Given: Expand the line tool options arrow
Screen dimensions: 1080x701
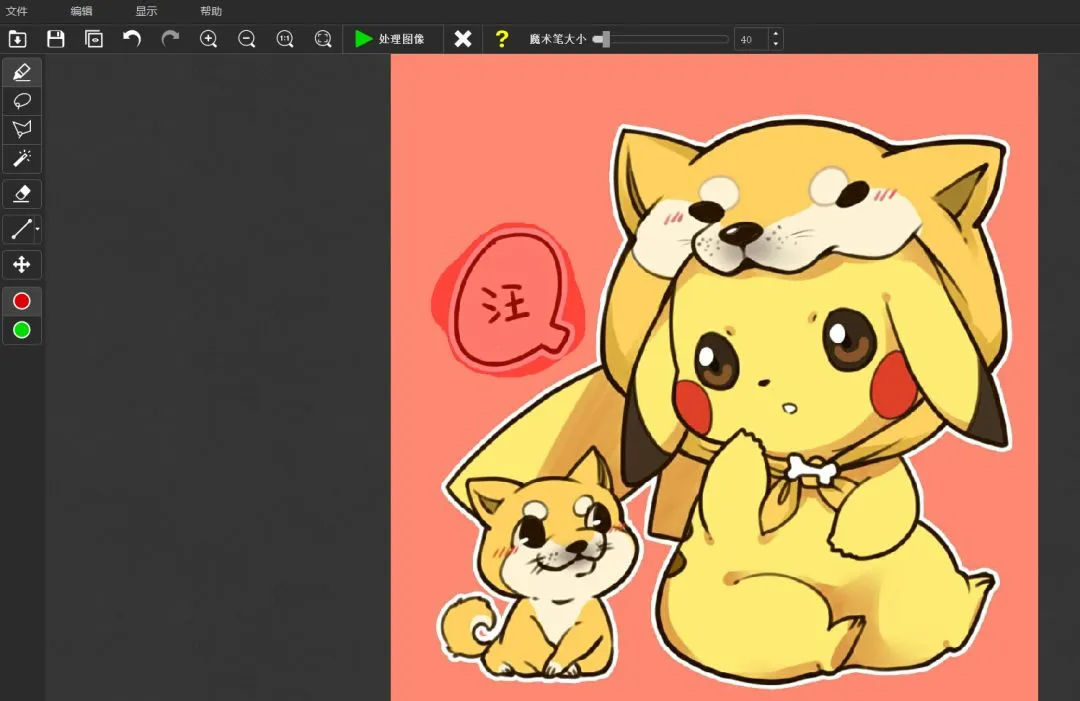Looking at the screenshot, I should 37,229.
